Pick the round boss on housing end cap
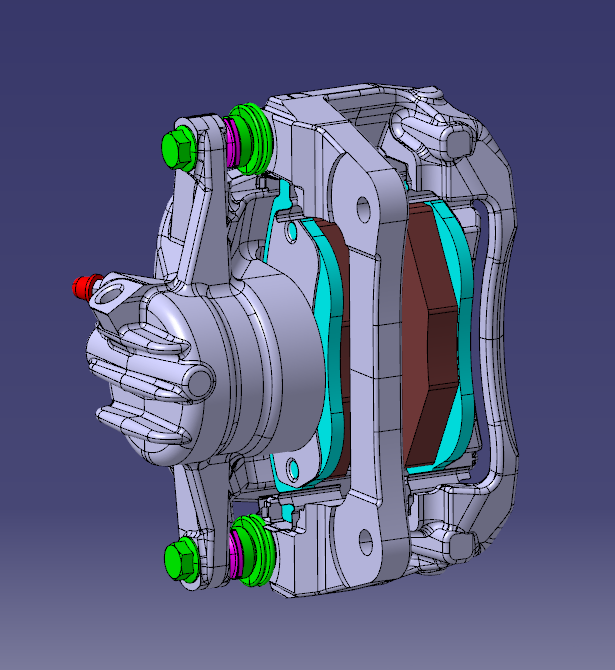615x670 pixels. (199, 382)
